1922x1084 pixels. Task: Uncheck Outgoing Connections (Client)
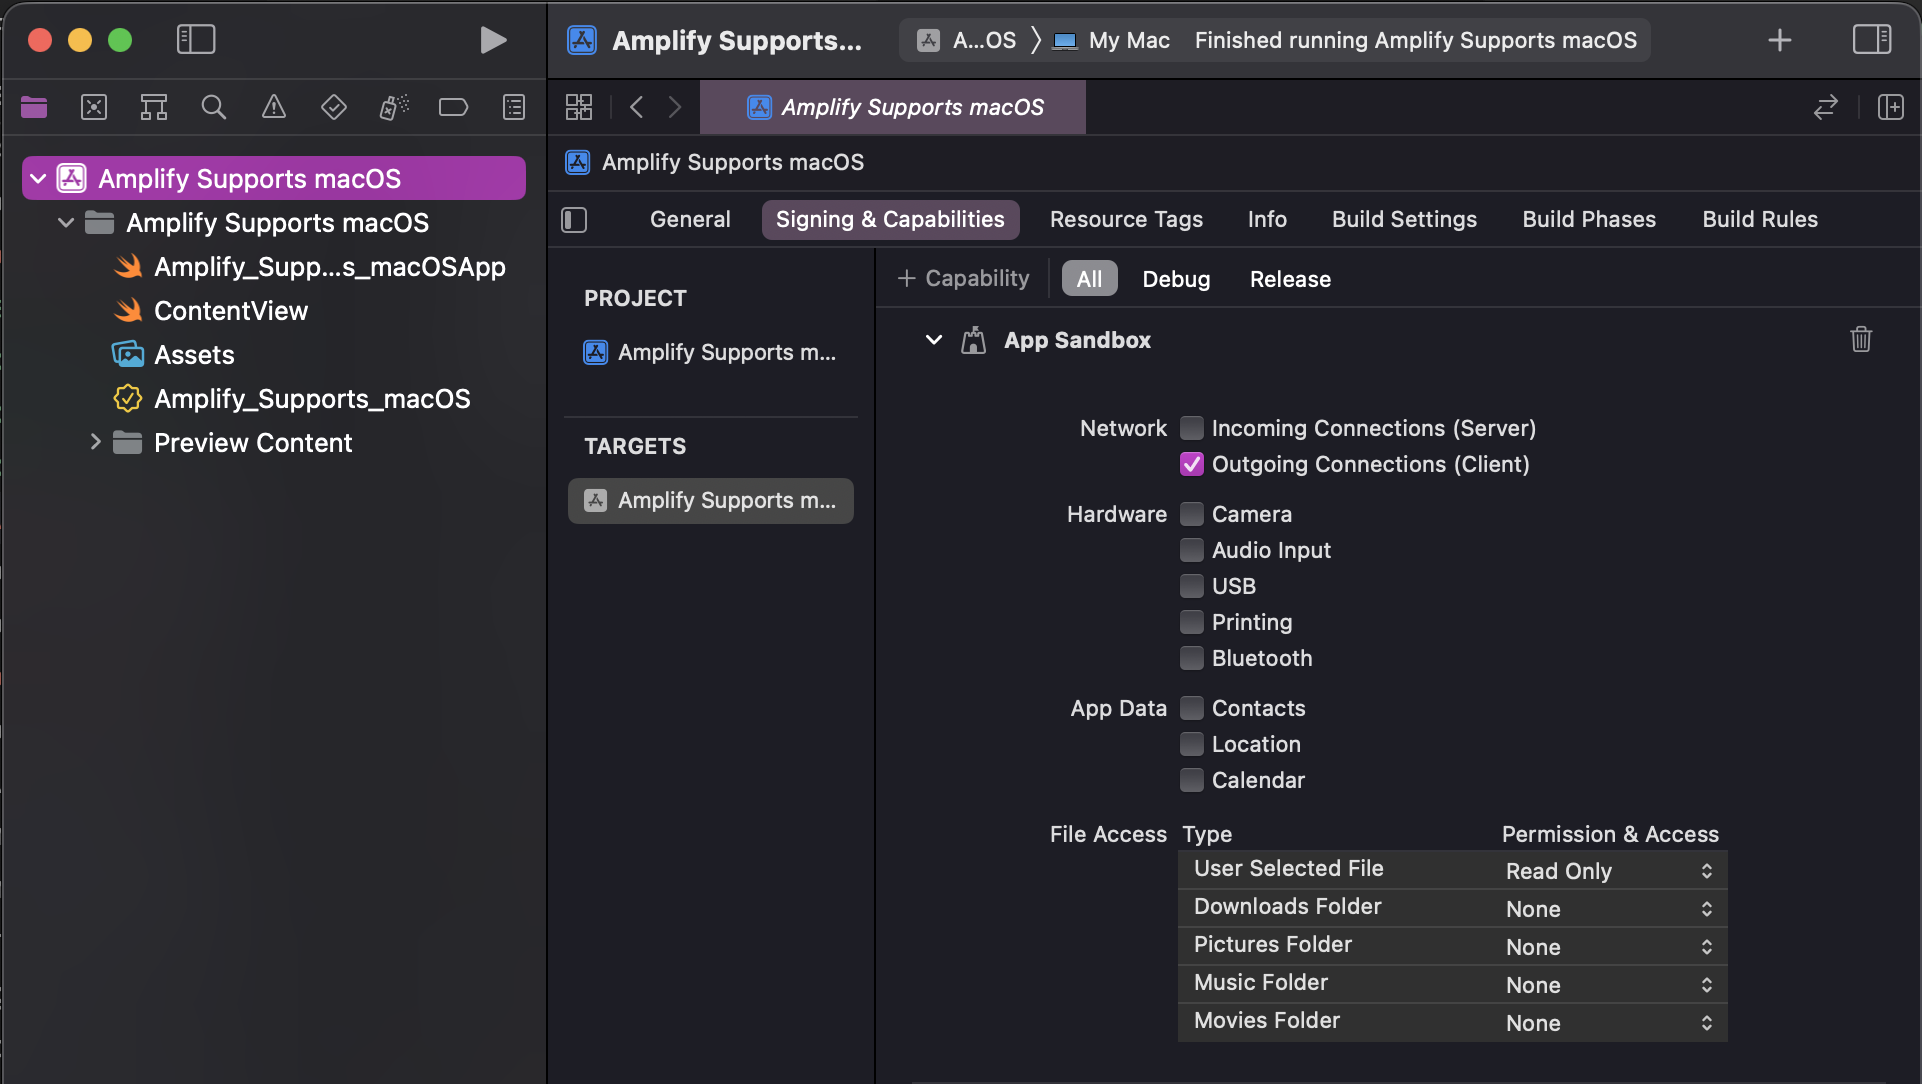pyautogui.click(x=1192, y=464)
